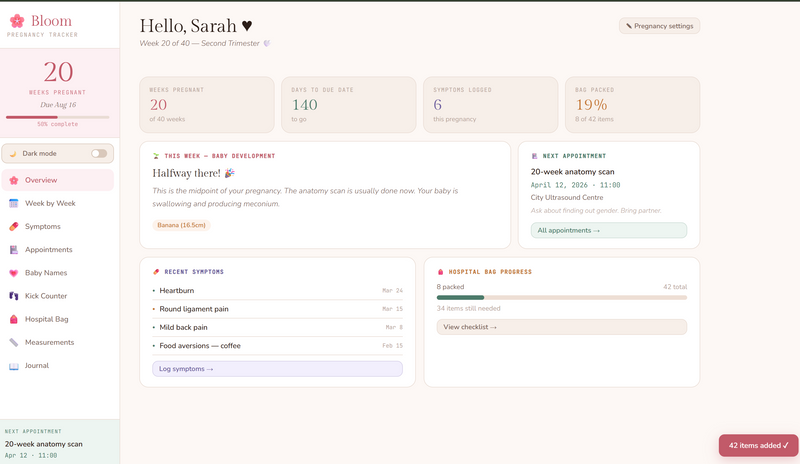Go to Week by Week page
Image resolution: width=800 pixels, height=464 pixels.
coord(58,203)
